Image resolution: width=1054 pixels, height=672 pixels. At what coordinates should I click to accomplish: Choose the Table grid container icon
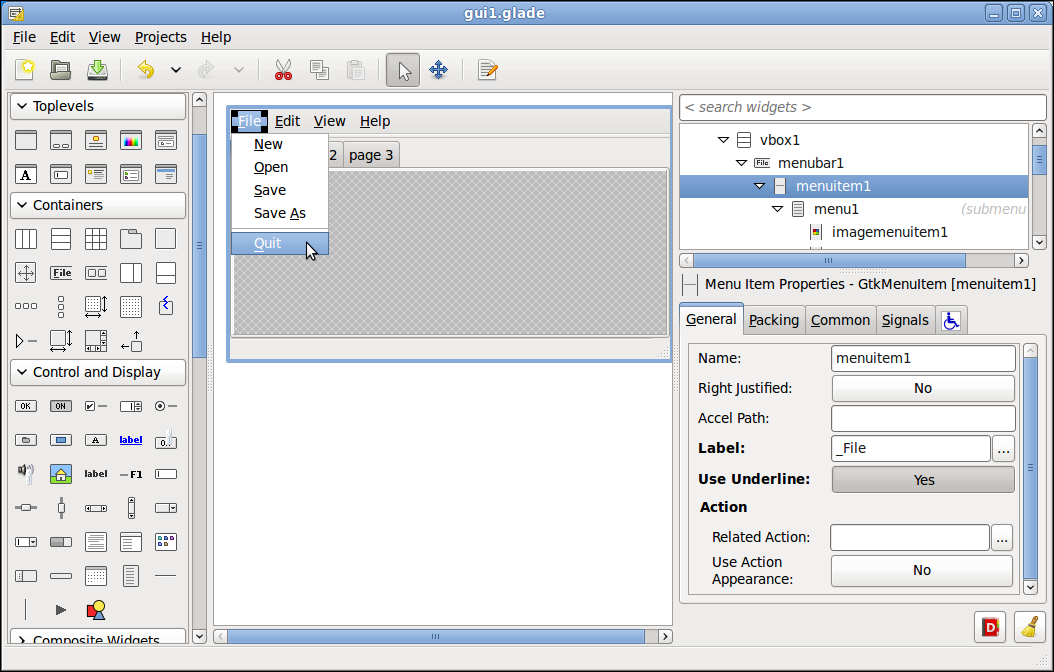(x=96, y=239)
